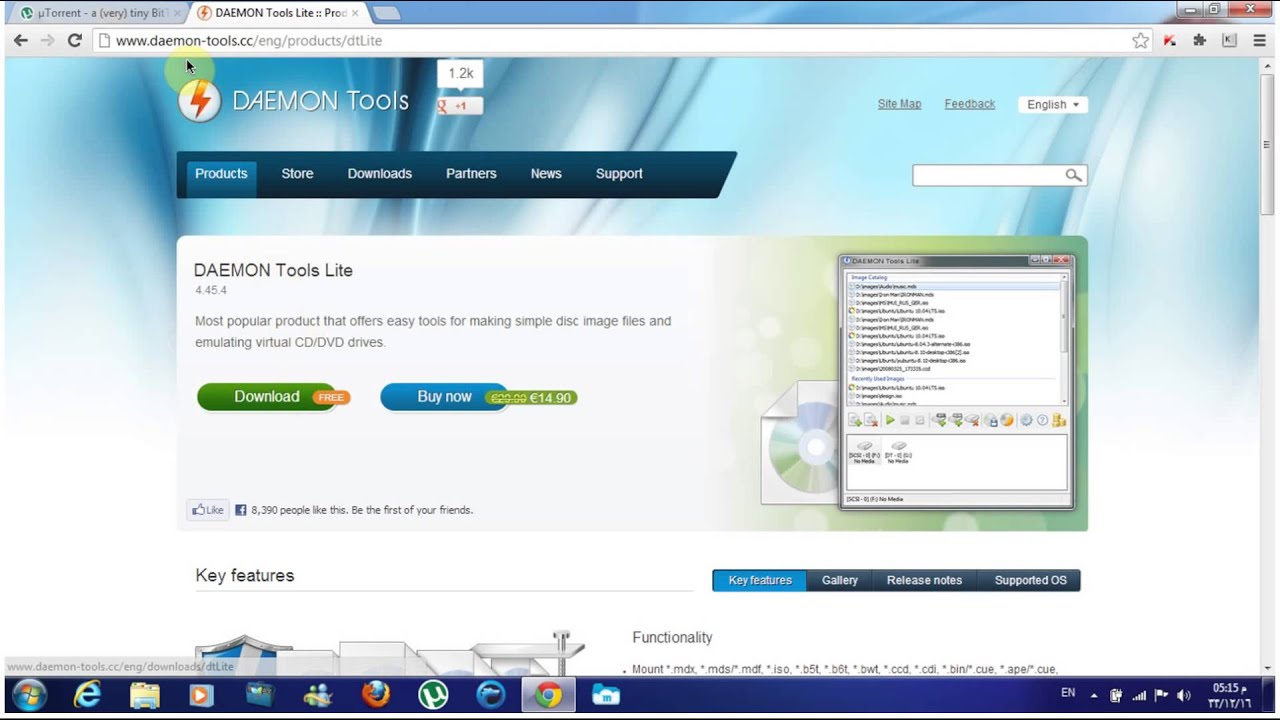
Task: Click the EN language indicator
Action: 1068,693
